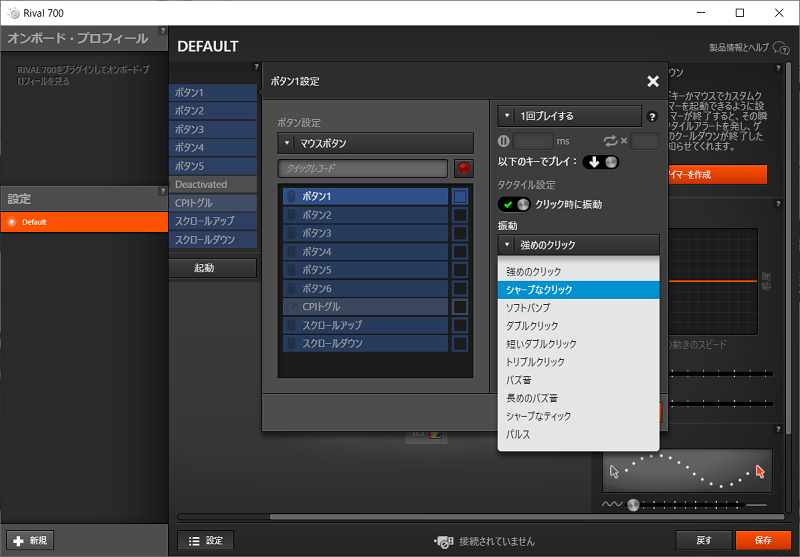Viewport: 800px width, 557px height.
Task: Open the 設定 button in bottom bar
Action: tap(206, 541)
